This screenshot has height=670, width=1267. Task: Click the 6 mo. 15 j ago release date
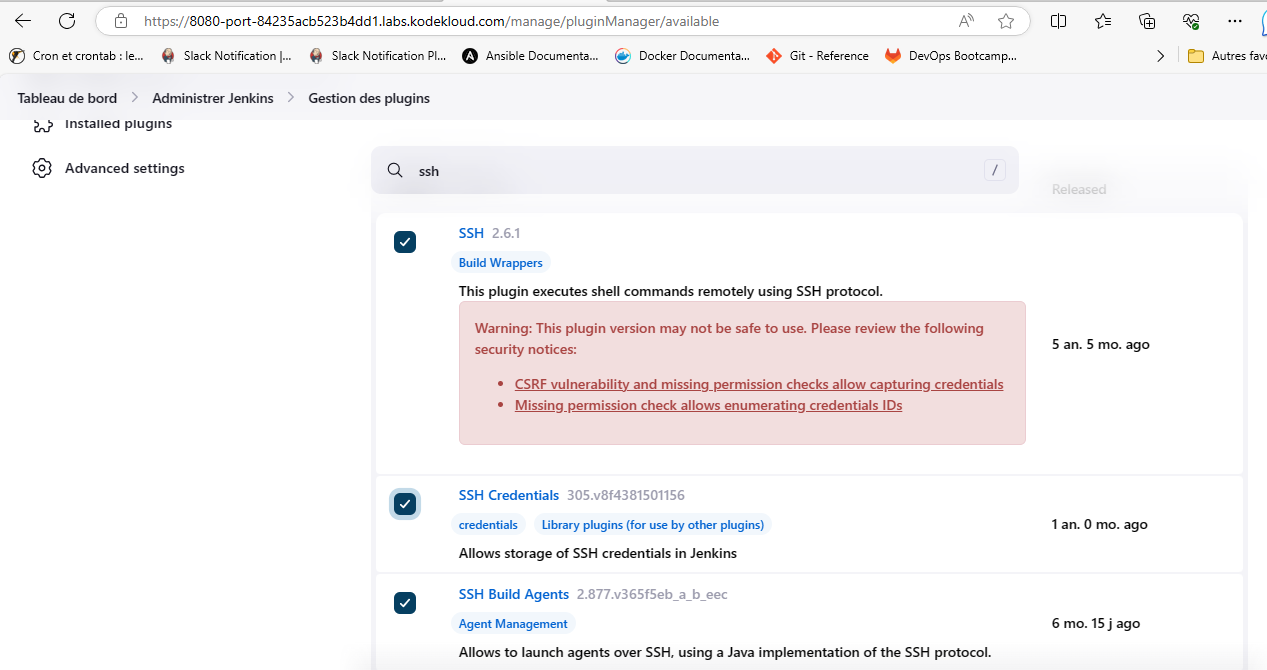point(1096,623)
